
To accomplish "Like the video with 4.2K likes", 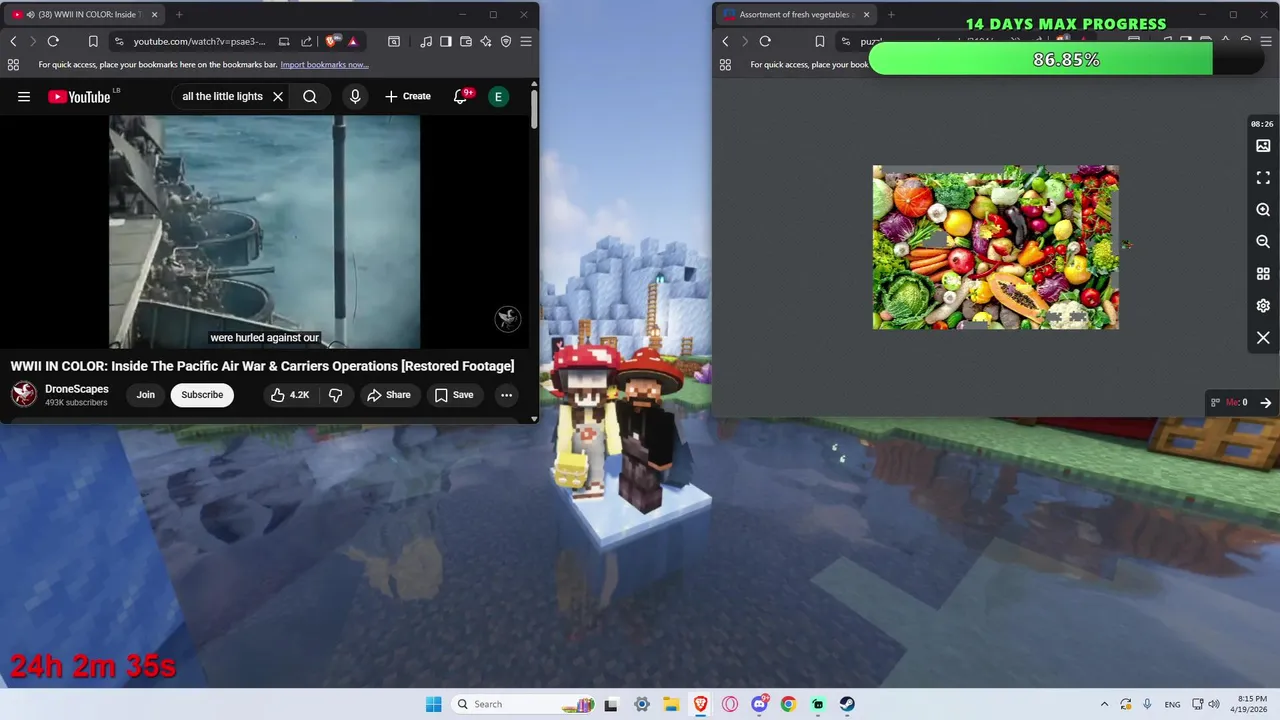I will [290, 395].
